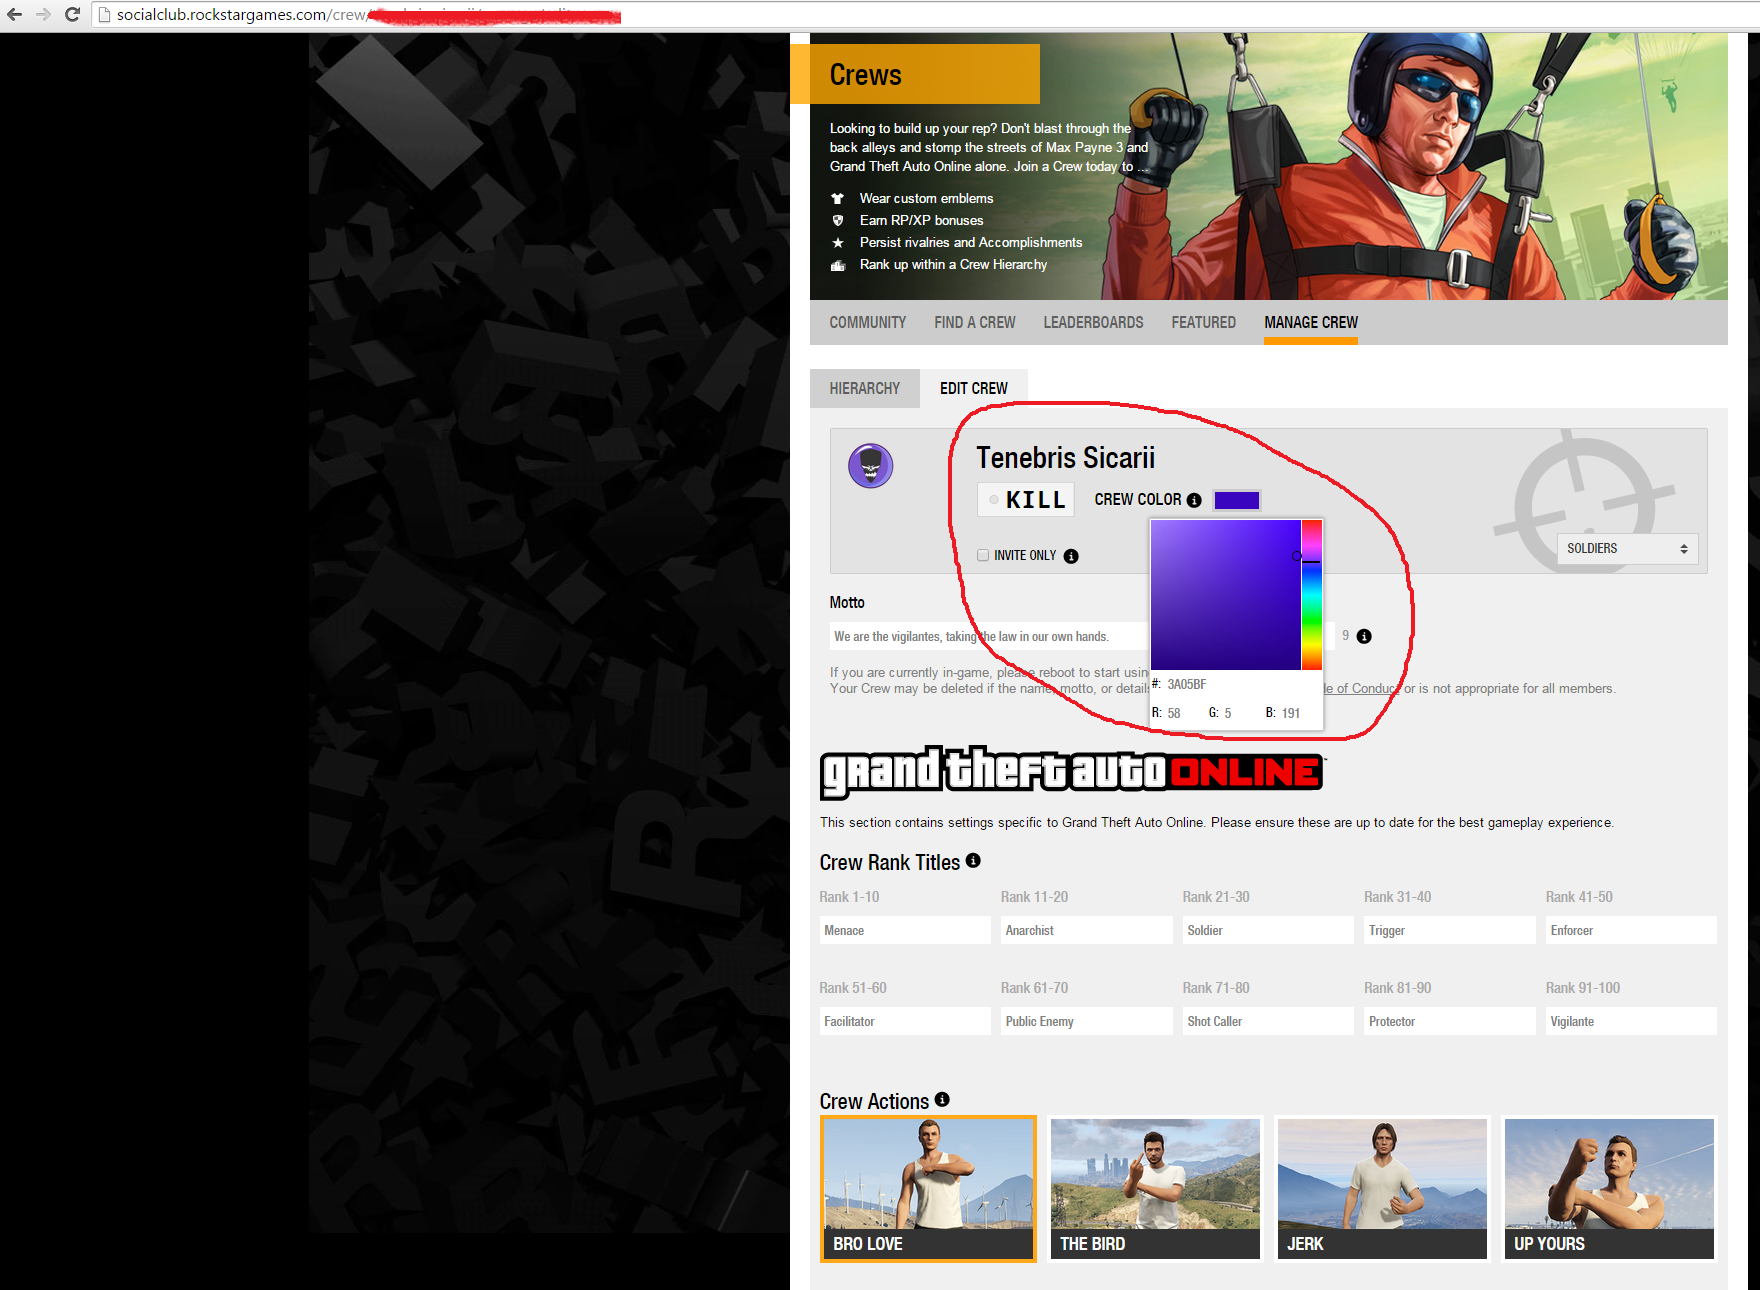Click the purple crew color swatch
Image resolution: width=1760 pixels, height=1290 pixels.
pos(1237,500)
